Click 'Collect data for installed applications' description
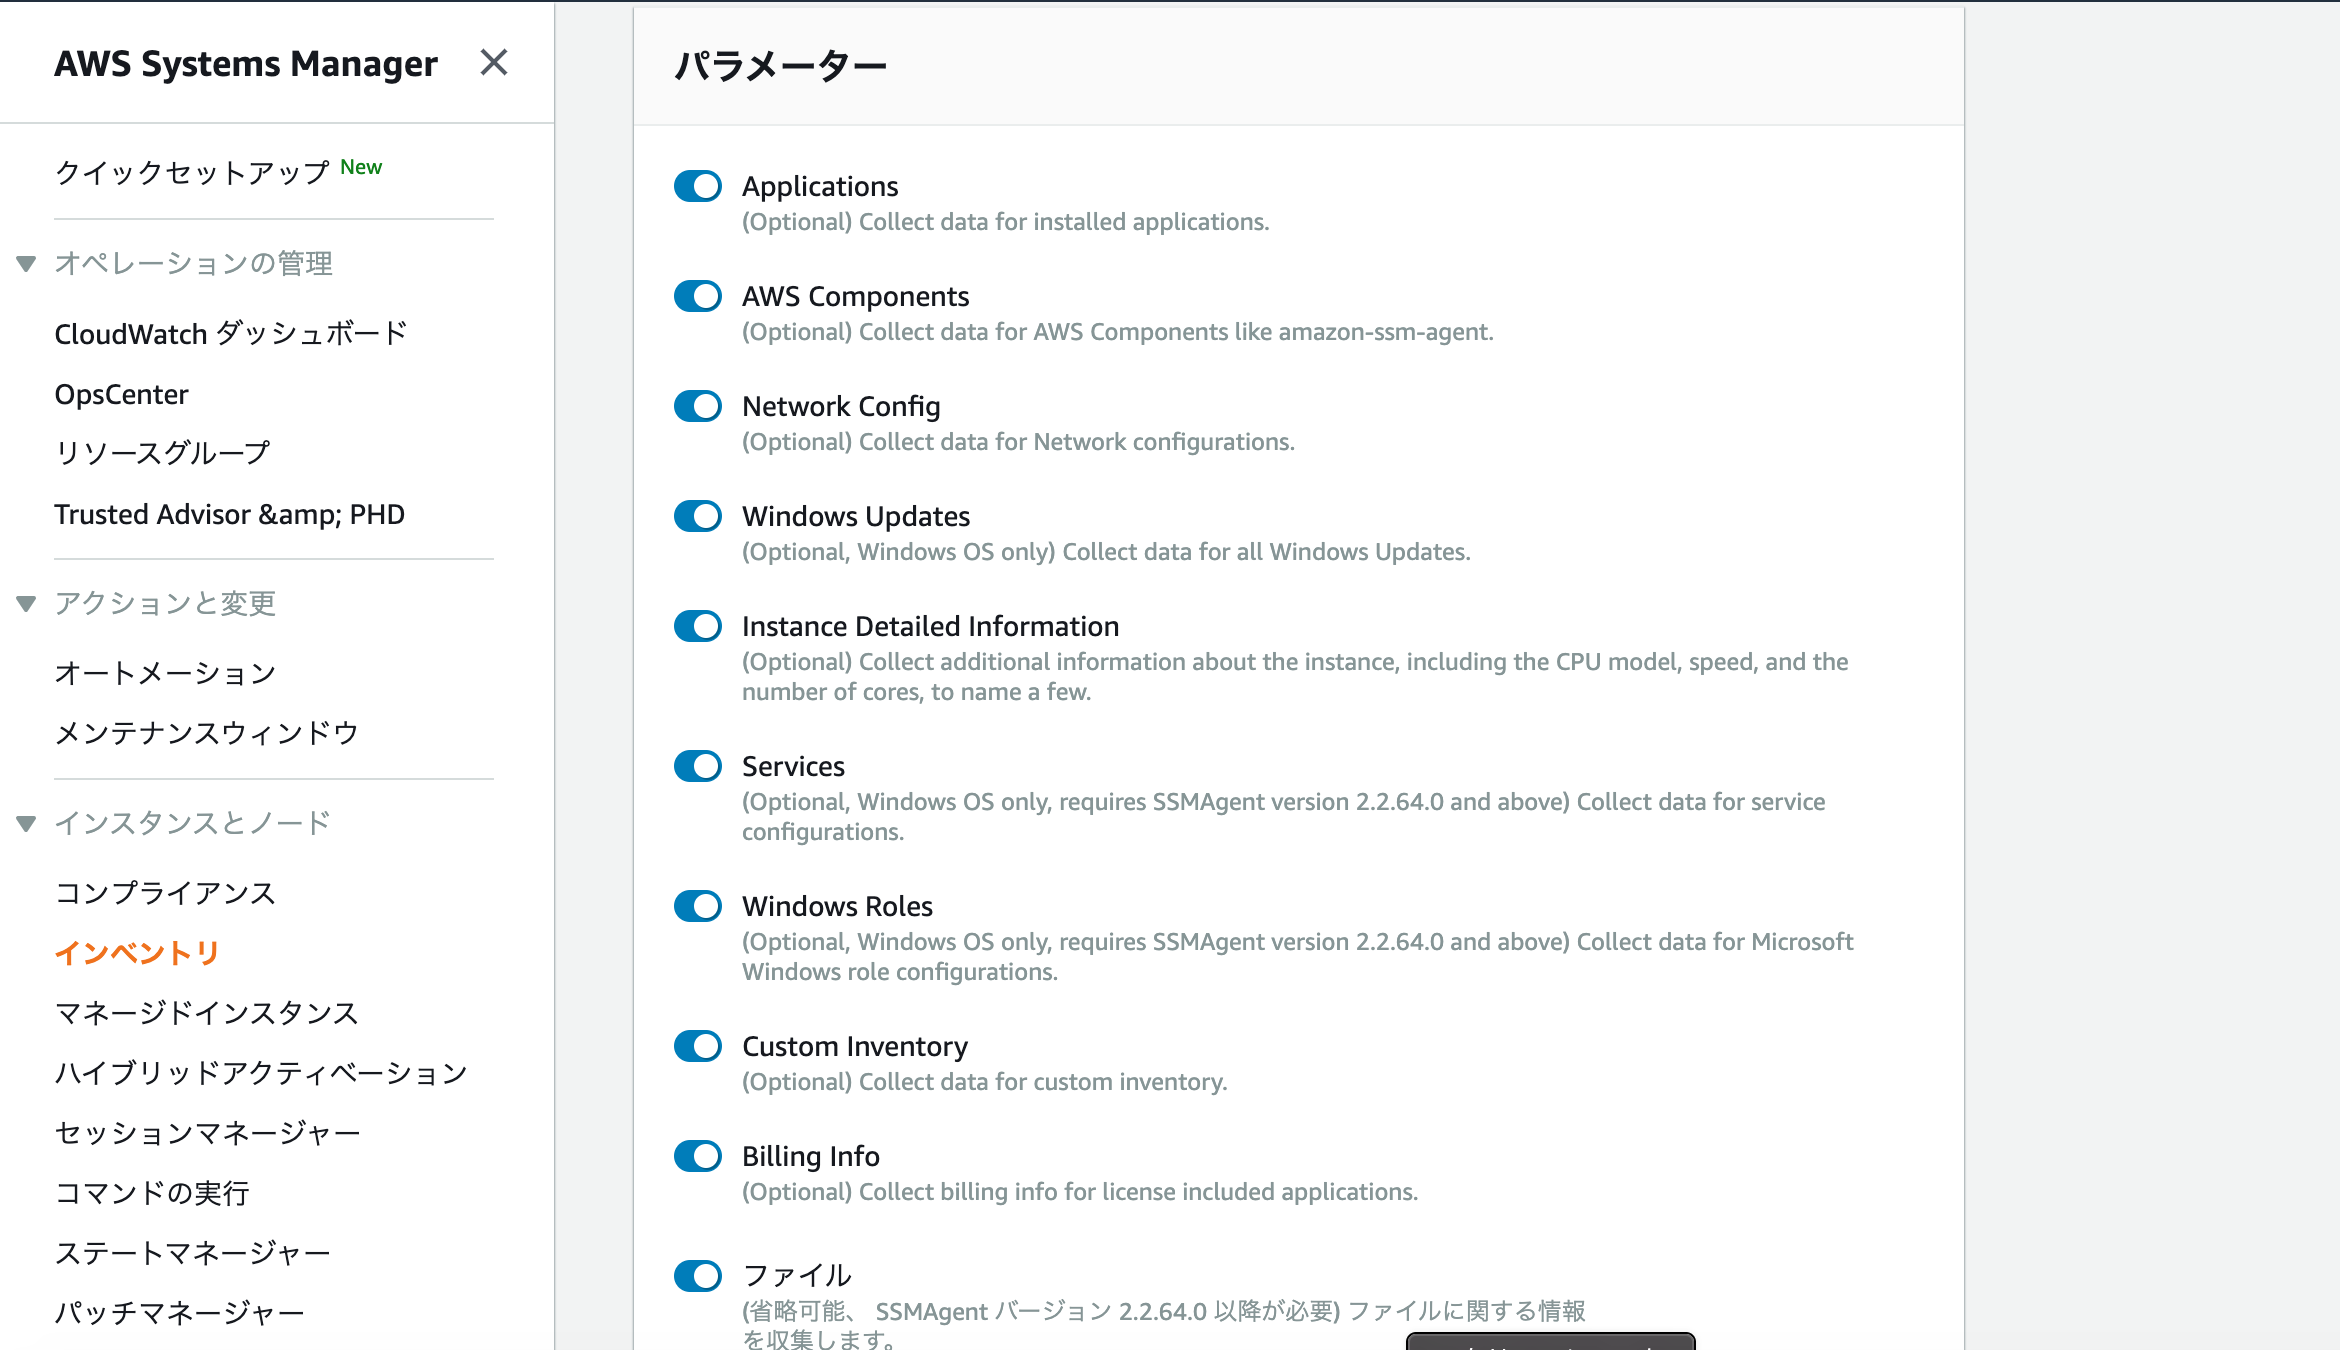 [x=1005, y=222]
